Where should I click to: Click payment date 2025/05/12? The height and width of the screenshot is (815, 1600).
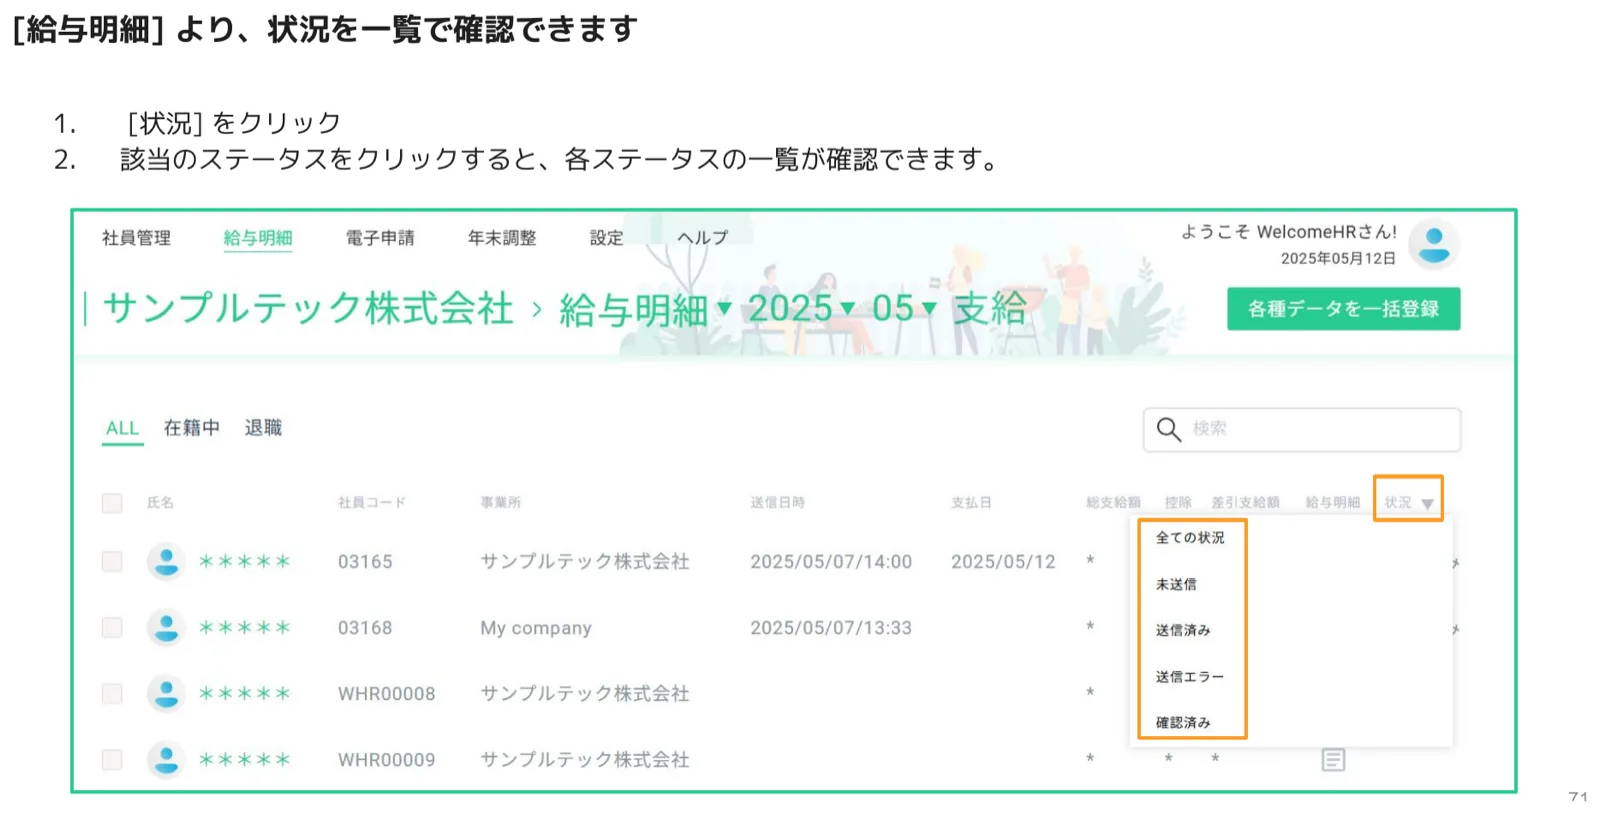pyautogui.click(x=1003, y=562)
